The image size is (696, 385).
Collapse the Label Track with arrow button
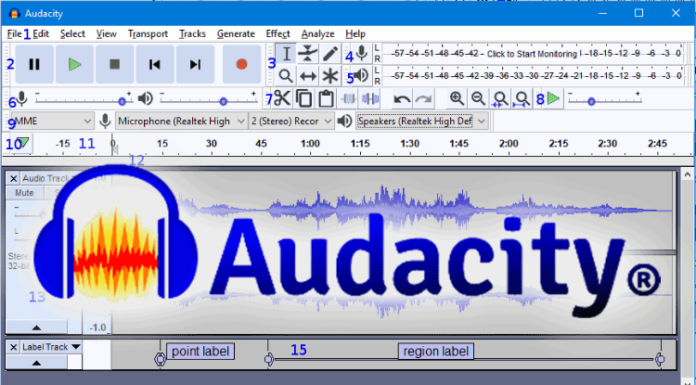point(36,362)
